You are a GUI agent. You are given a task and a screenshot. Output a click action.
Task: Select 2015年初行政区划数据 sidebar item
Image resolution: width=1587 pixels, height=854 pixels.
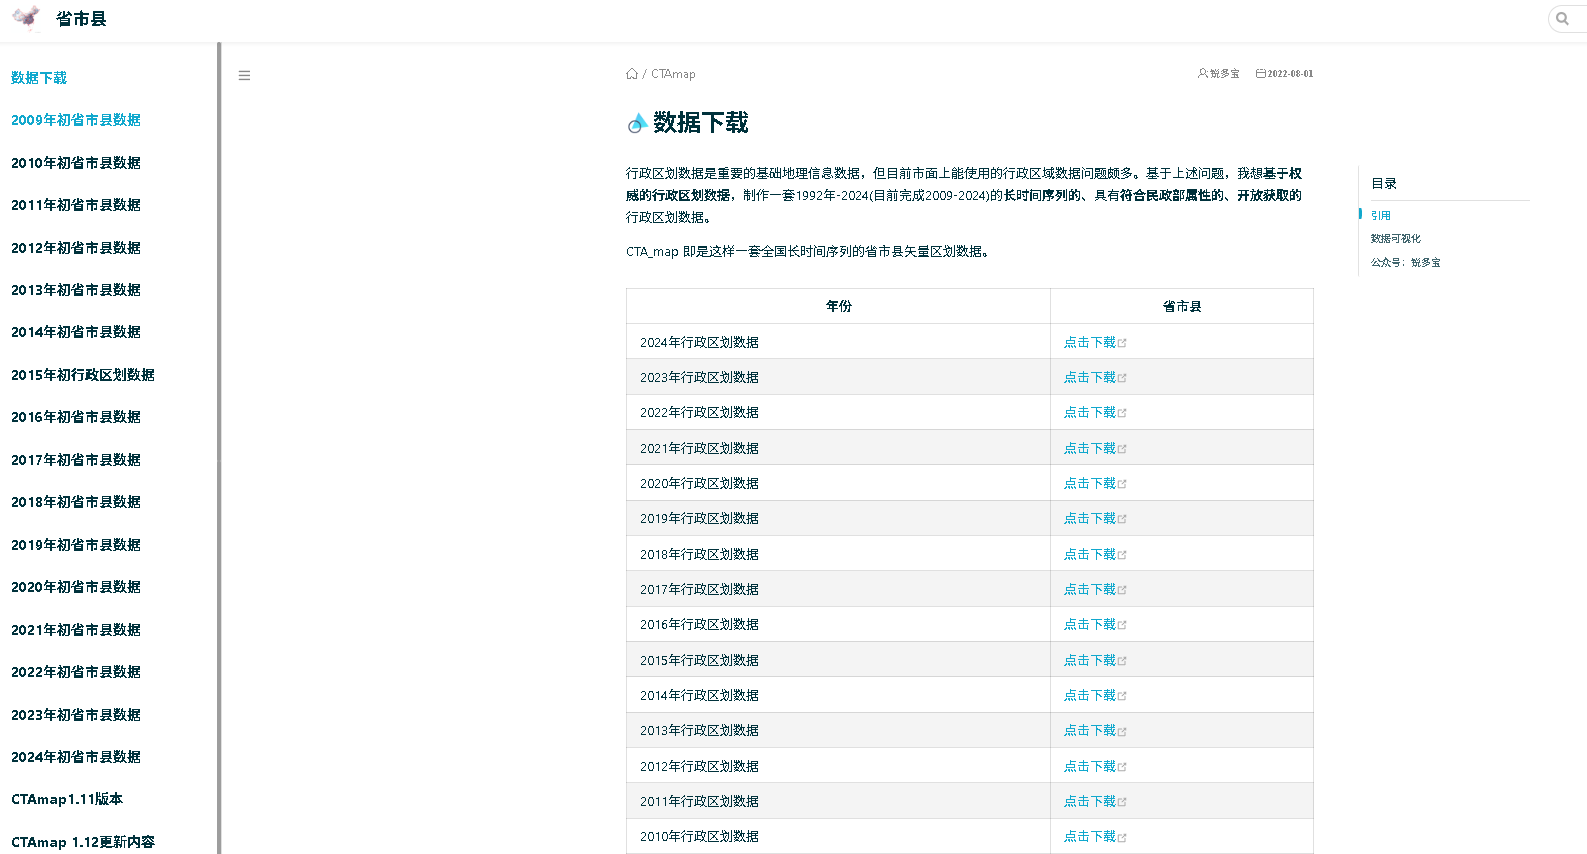[x=83, y=375]
